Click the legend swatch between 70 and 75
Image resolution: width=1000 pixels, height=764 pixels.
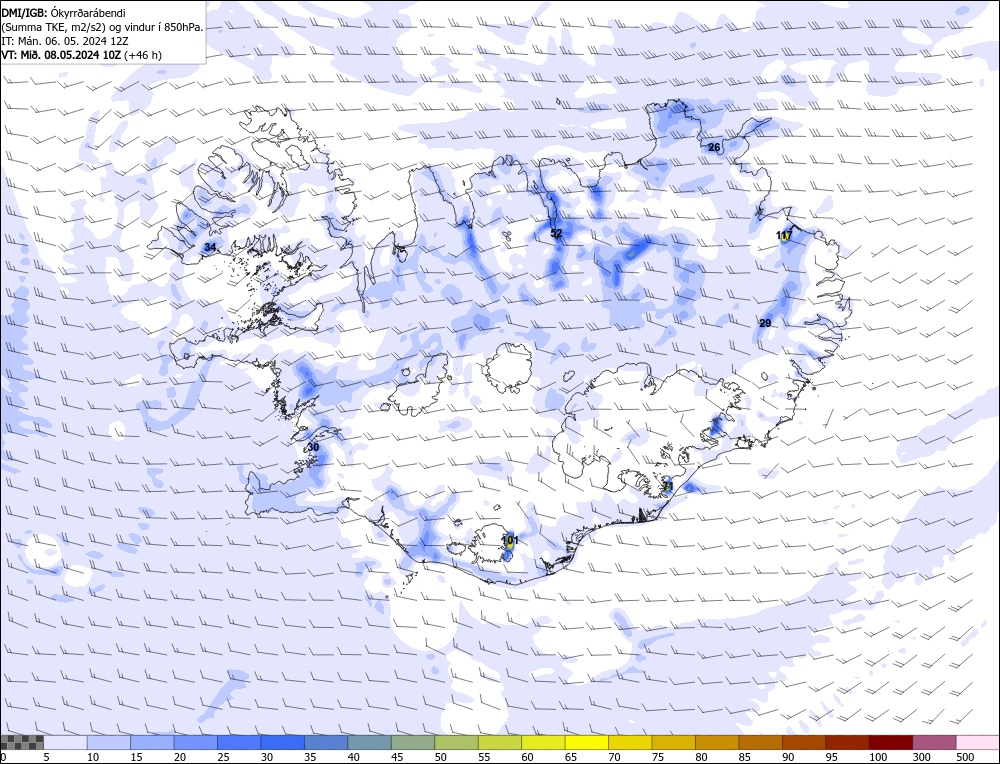[x=630, y=742]
